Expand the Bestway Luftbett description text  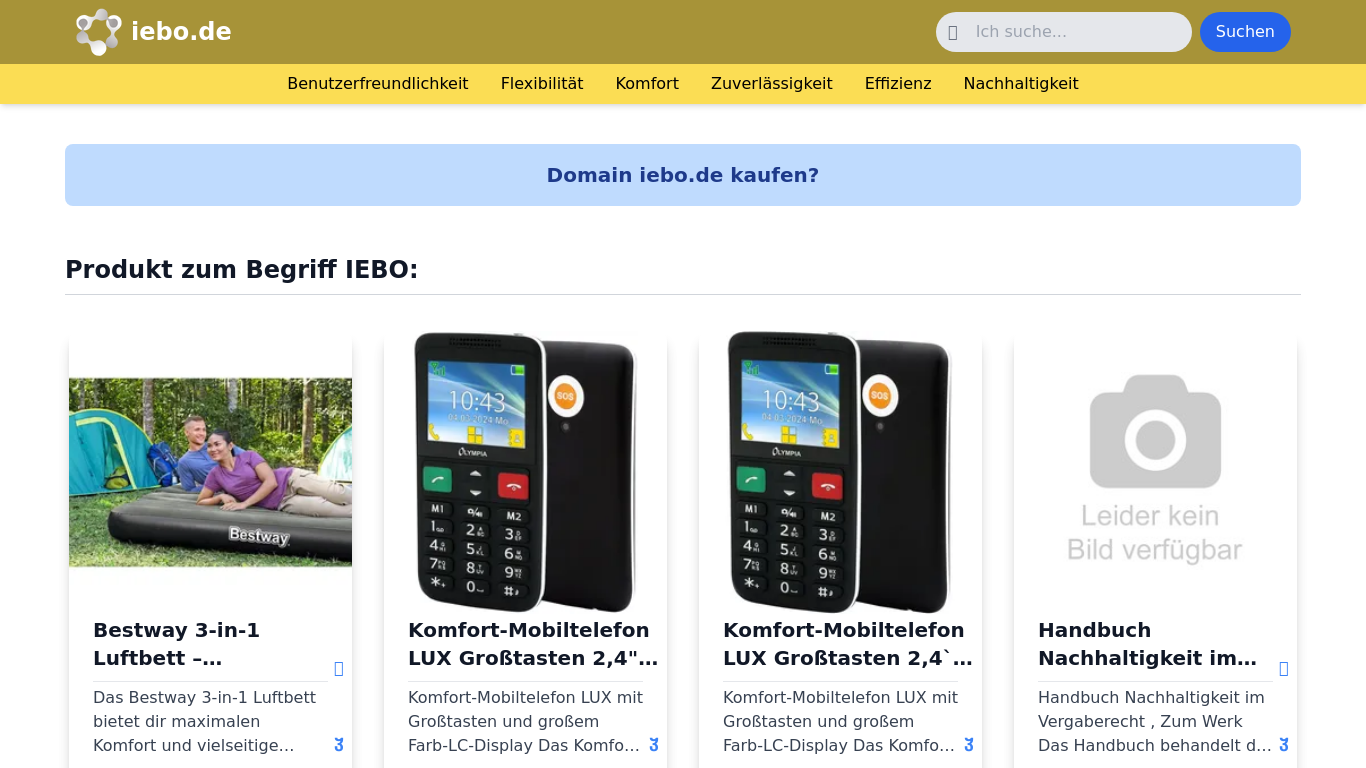coord(339,745)
